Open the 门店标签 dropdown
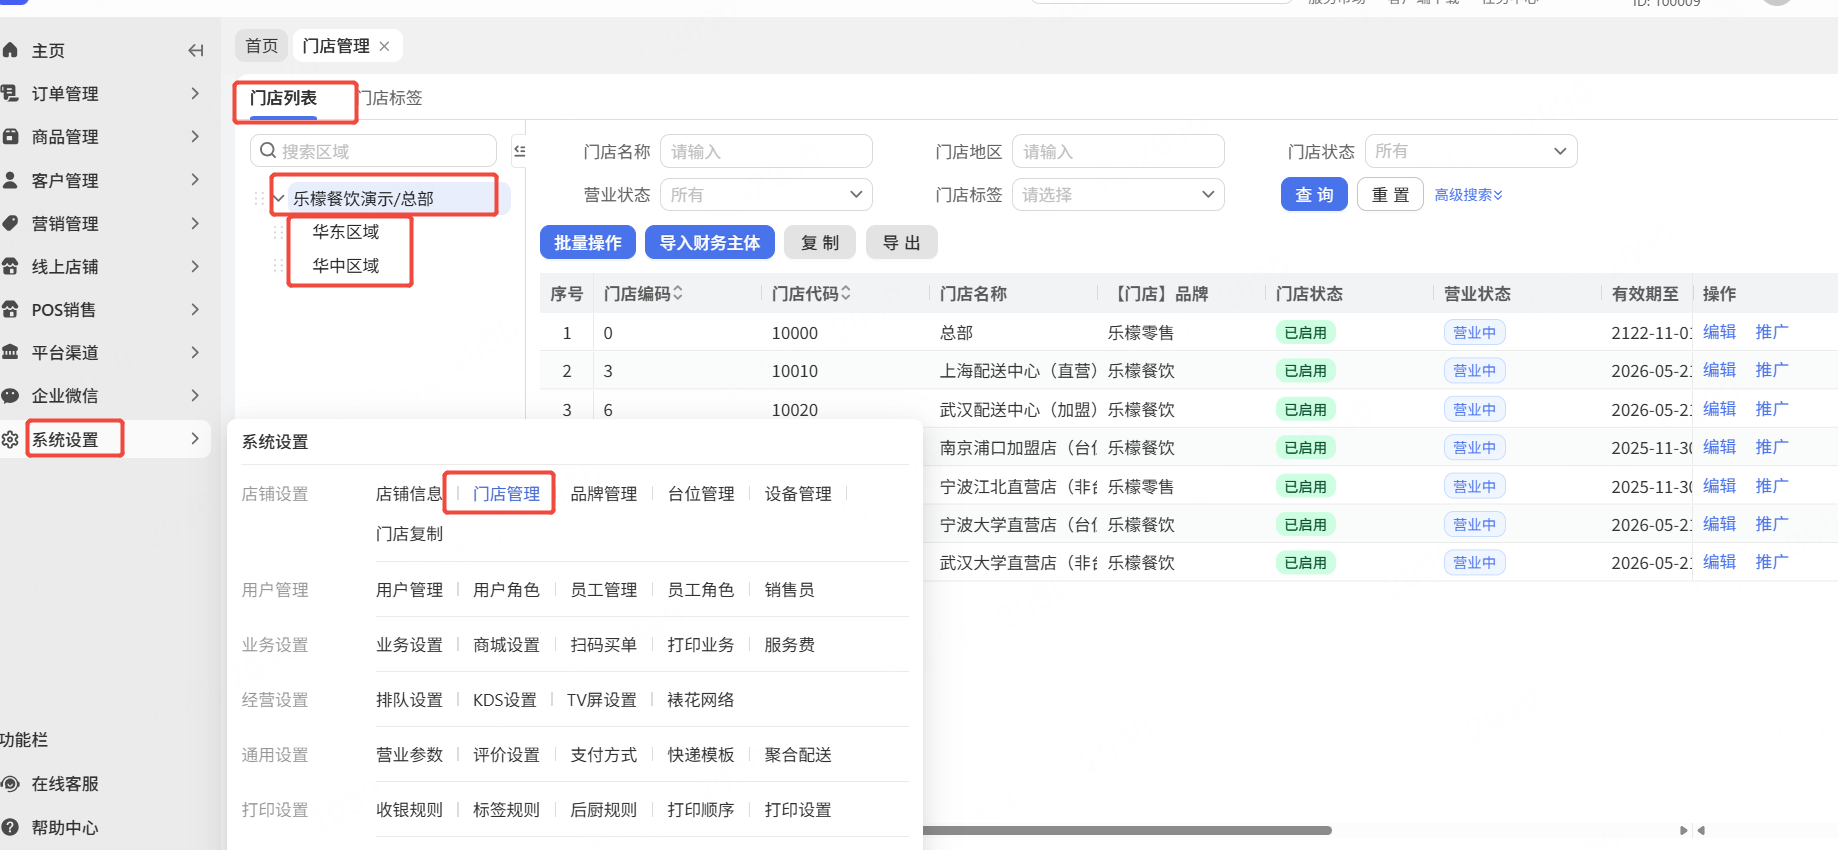Screen dimensions: 1838x850 (1118, 195)
